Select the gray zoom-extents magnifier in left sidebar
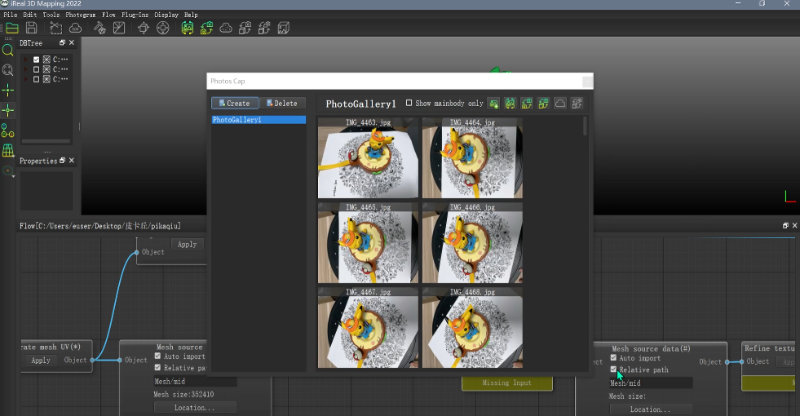The width and height of the screenshot is (800, 416). (8, 70)
